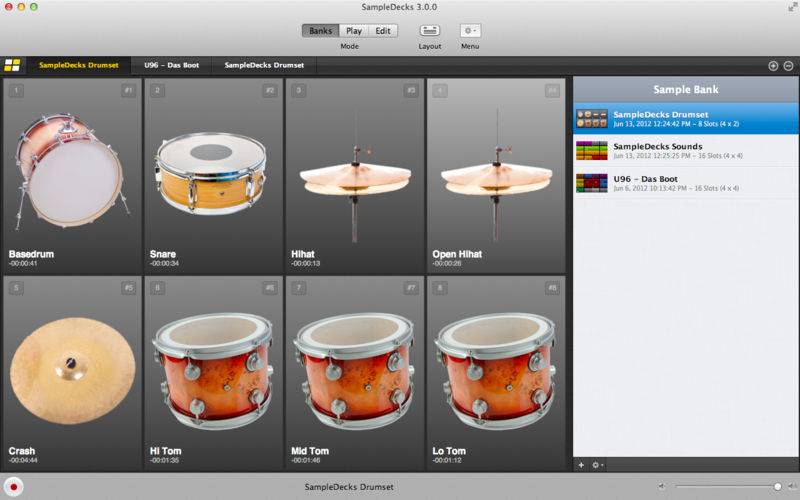Image resolution: width=800 pixels, height=500 pixels.
Task: Select U96 - Das Boot bank in list
Action: click(x=686, y=183)
